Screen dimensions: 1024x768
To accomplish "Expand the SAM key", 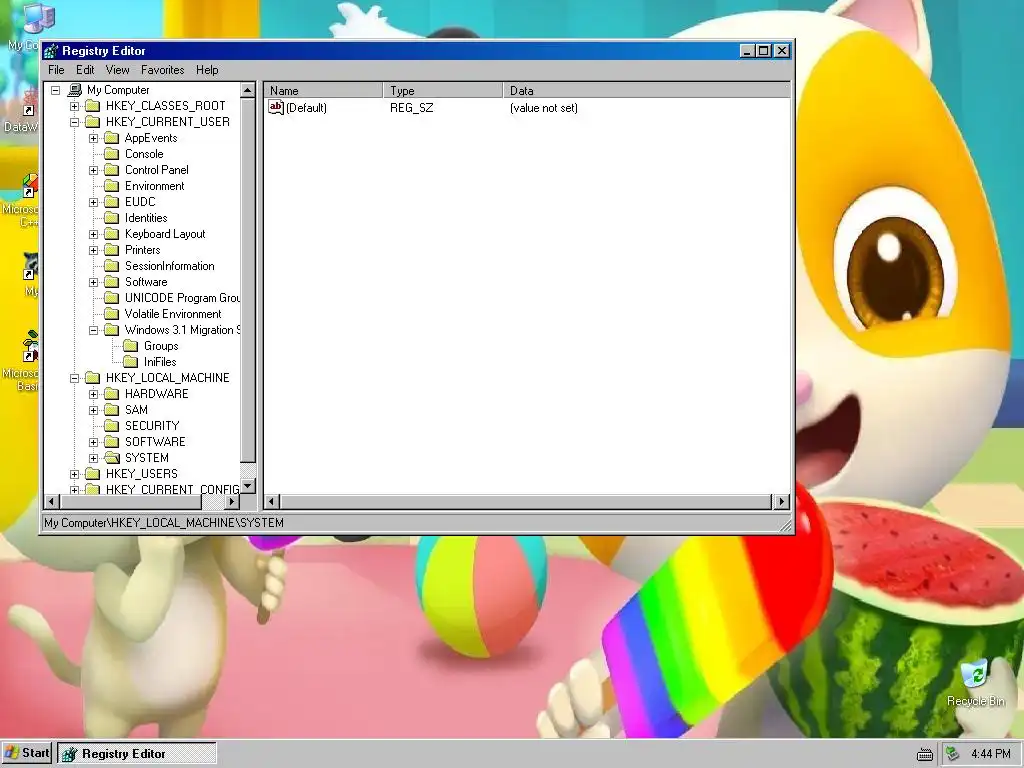I will pos(93,410).
